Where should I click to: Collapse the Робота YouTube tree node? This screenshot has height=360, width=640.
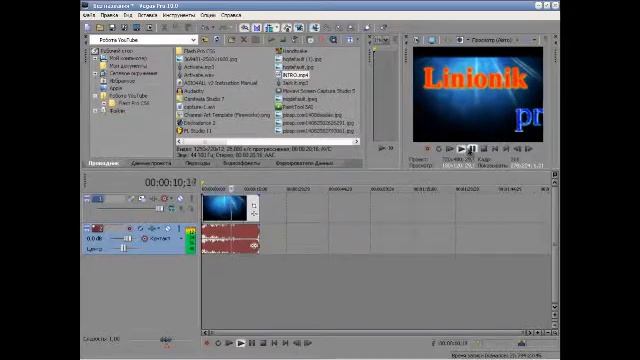[95, 96]
